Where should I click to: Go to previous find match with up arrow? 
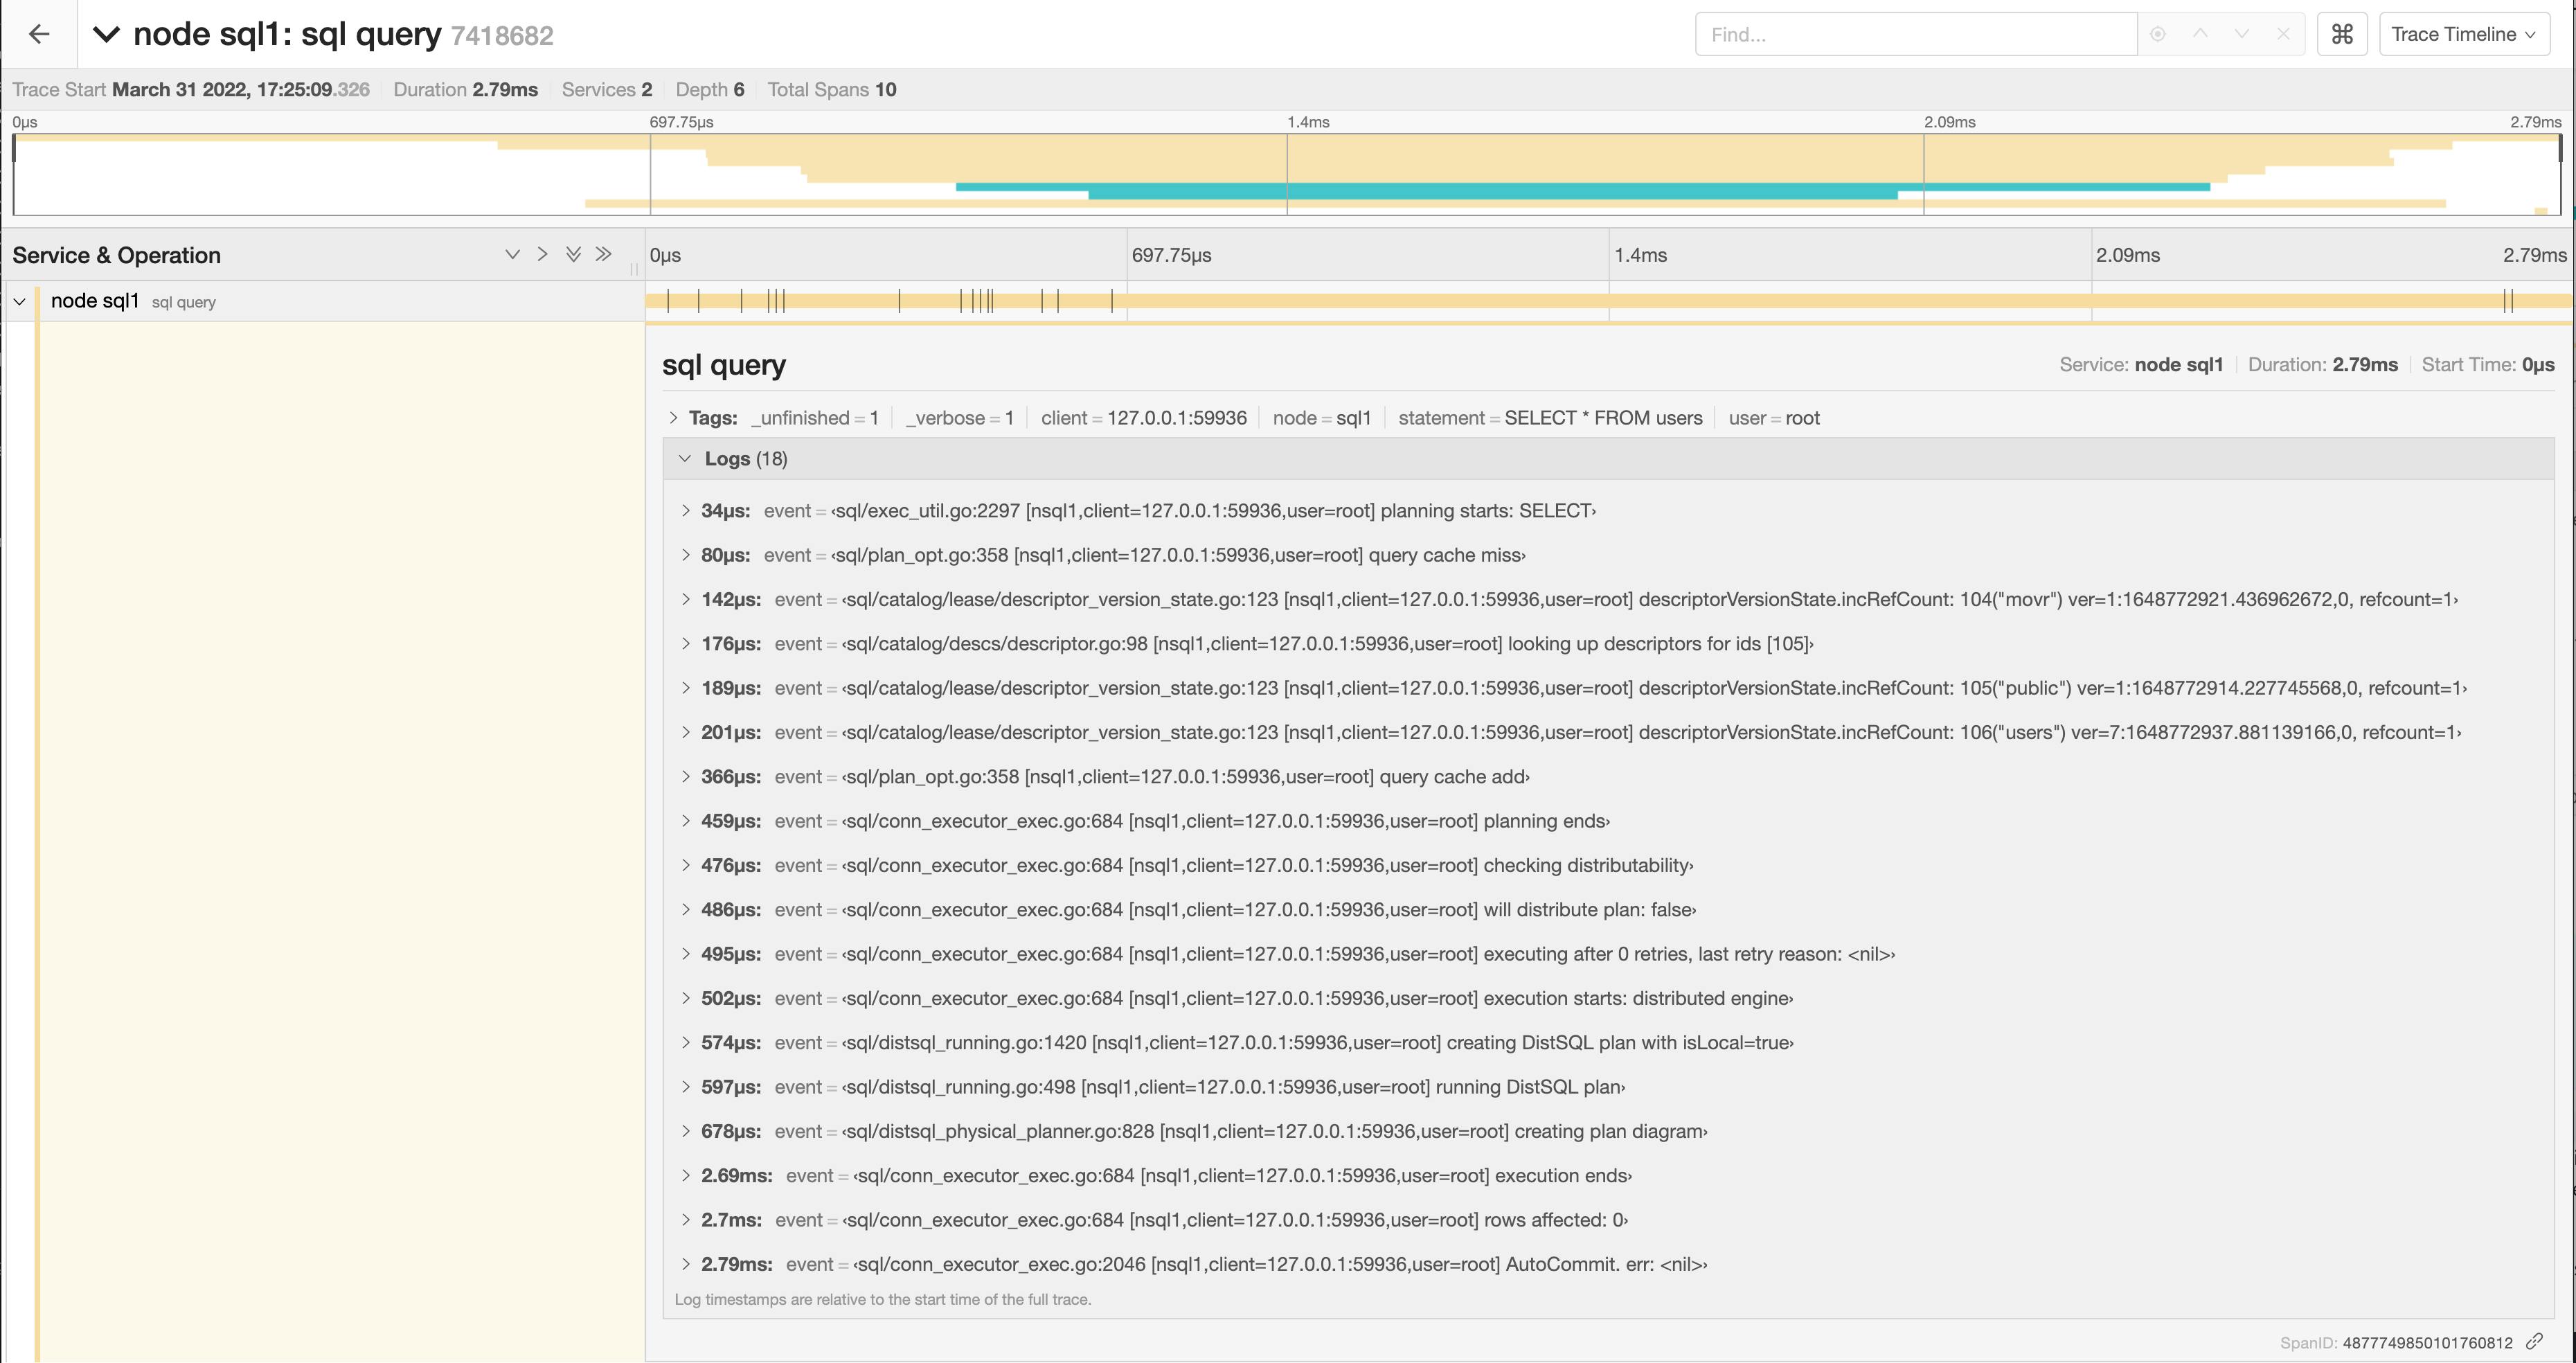click(x=2200, y=33)
